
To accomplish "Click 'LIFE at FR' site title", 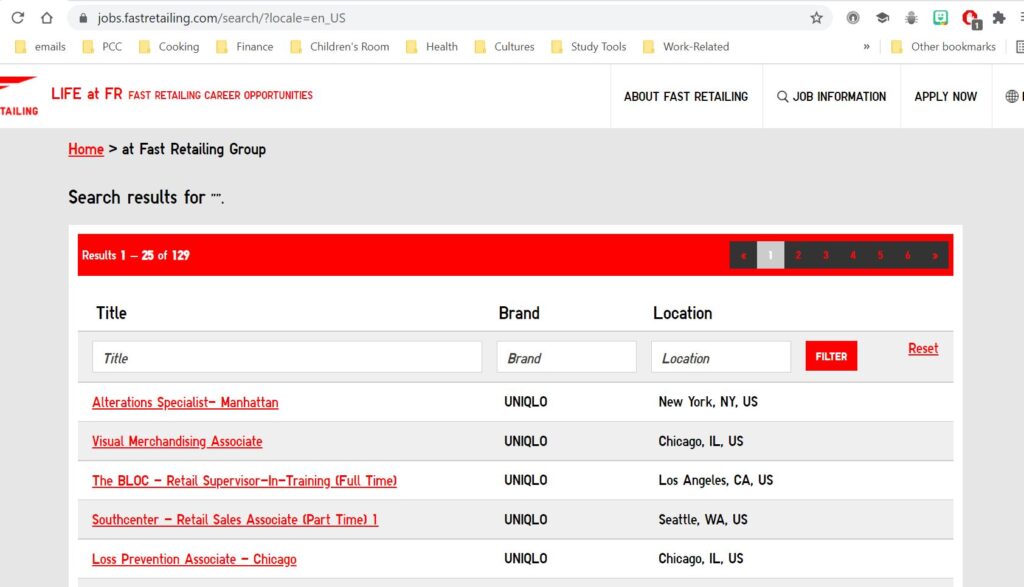I will 87,94.
